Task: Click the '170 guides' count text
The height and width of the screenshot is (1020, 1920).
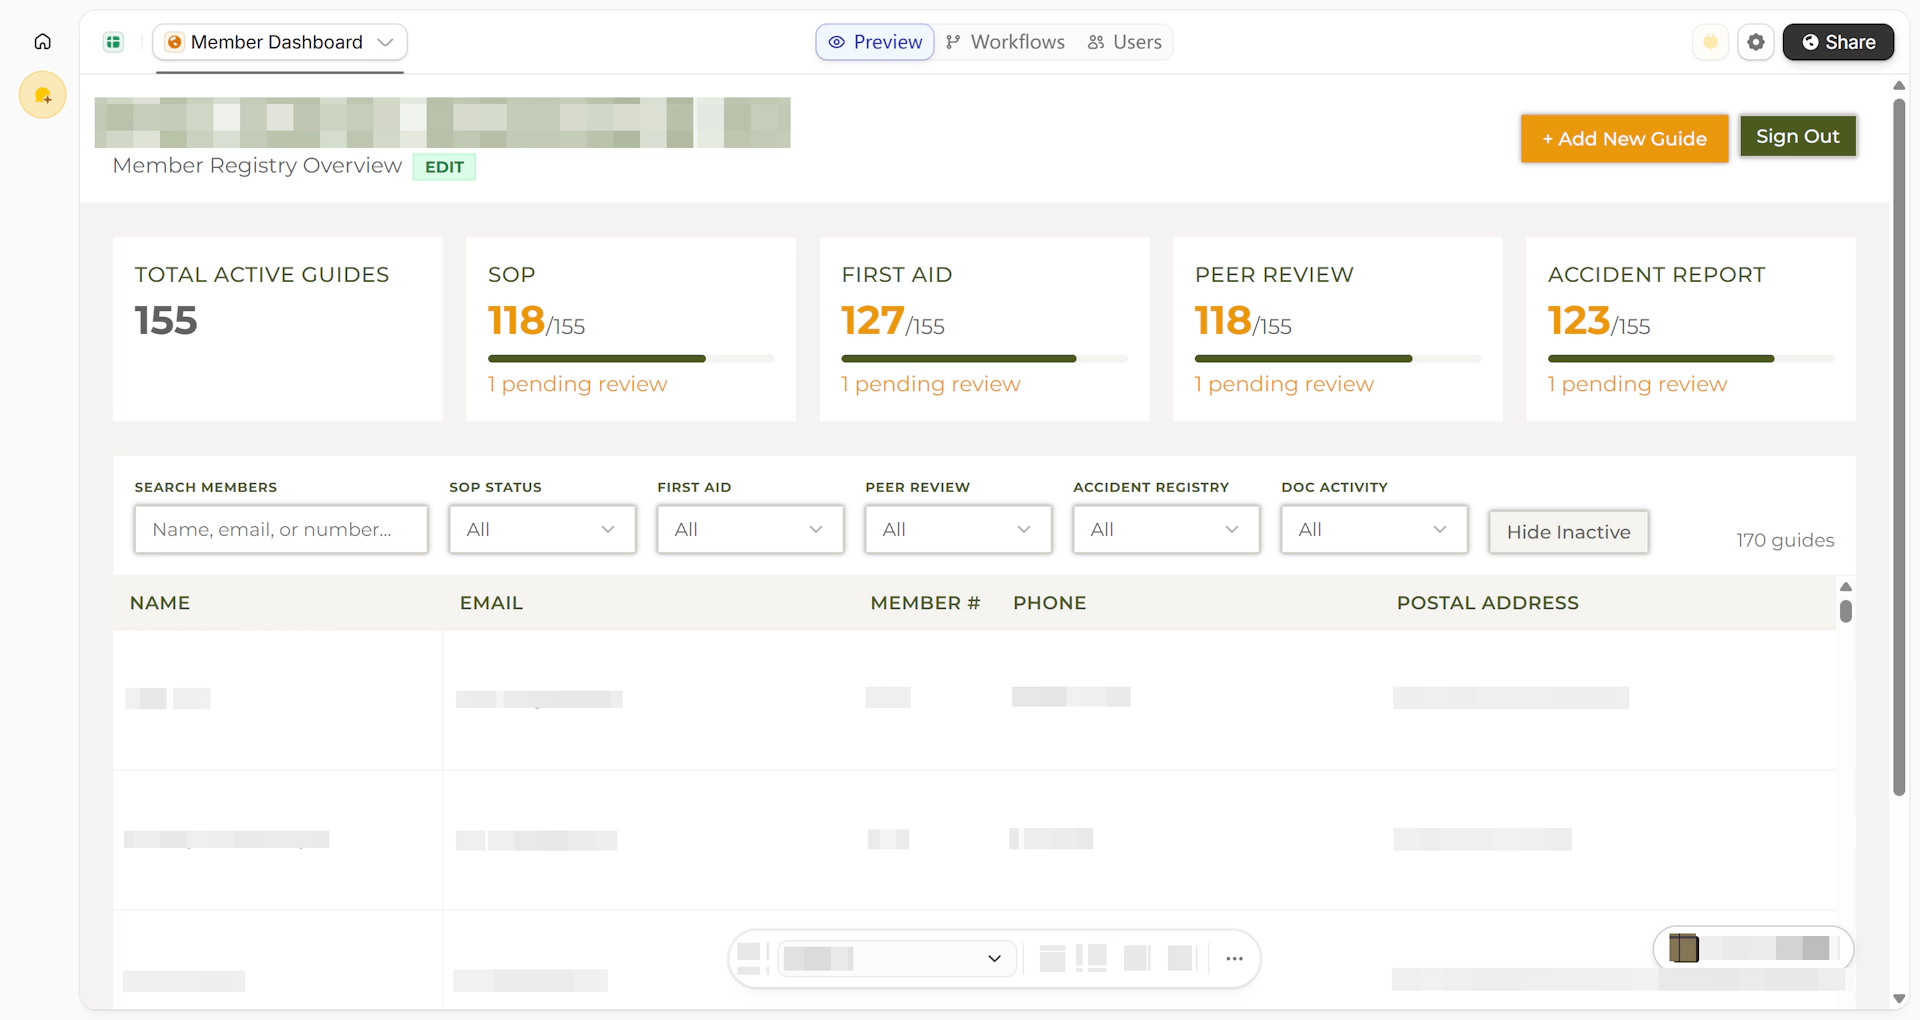Action: [x=1785, y=540]
